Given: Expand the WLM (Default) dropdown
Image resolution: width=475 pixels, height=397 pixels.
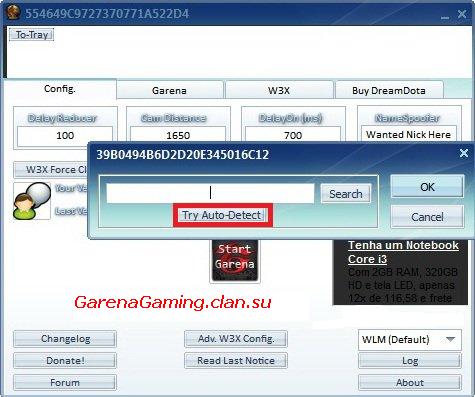Looking at the screenshot, I should 410,340.
